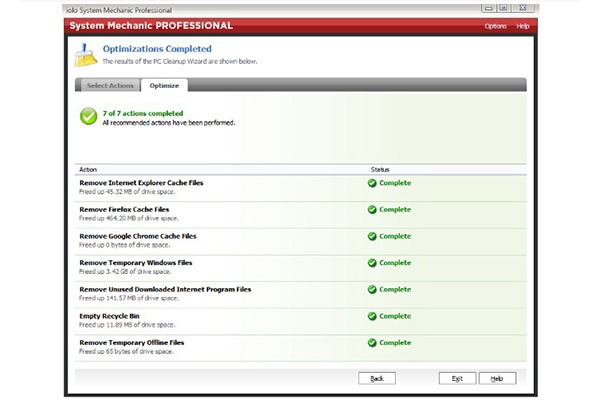The image size is (600, 400).
Task: Select 'Remove Unused Downloaded Internet Program Files' title
Action: (165, 289)
